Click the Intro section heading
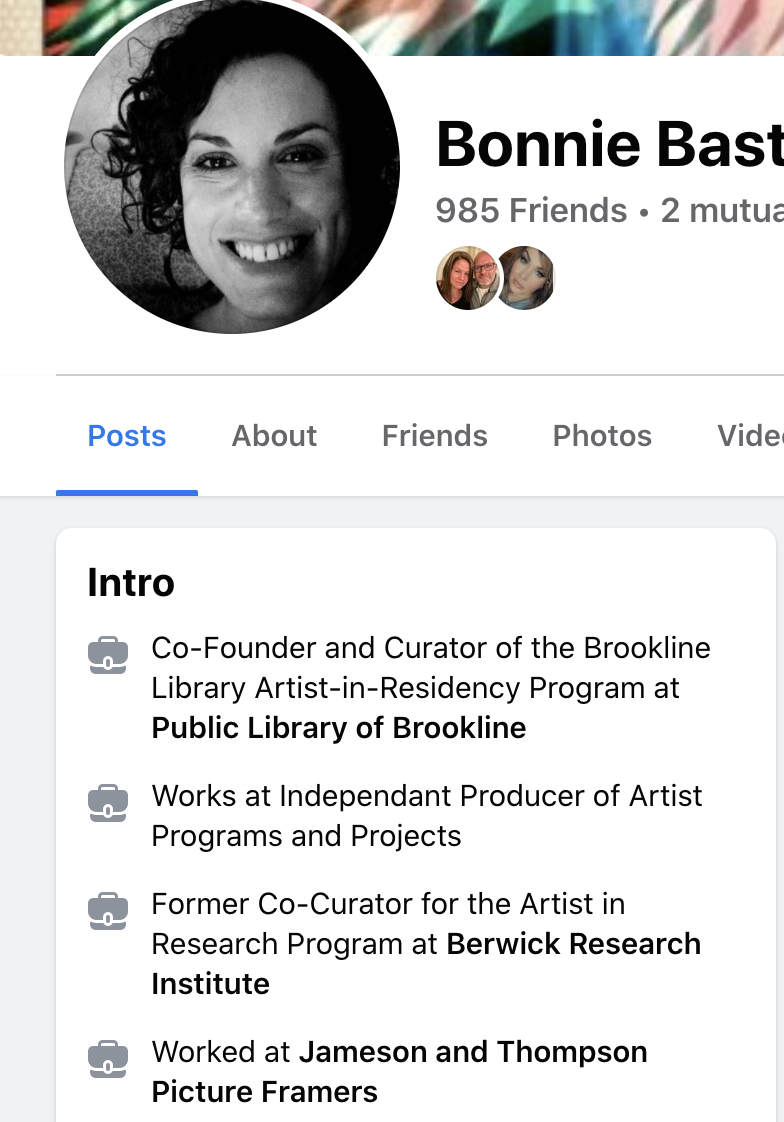 coord(131,582)
